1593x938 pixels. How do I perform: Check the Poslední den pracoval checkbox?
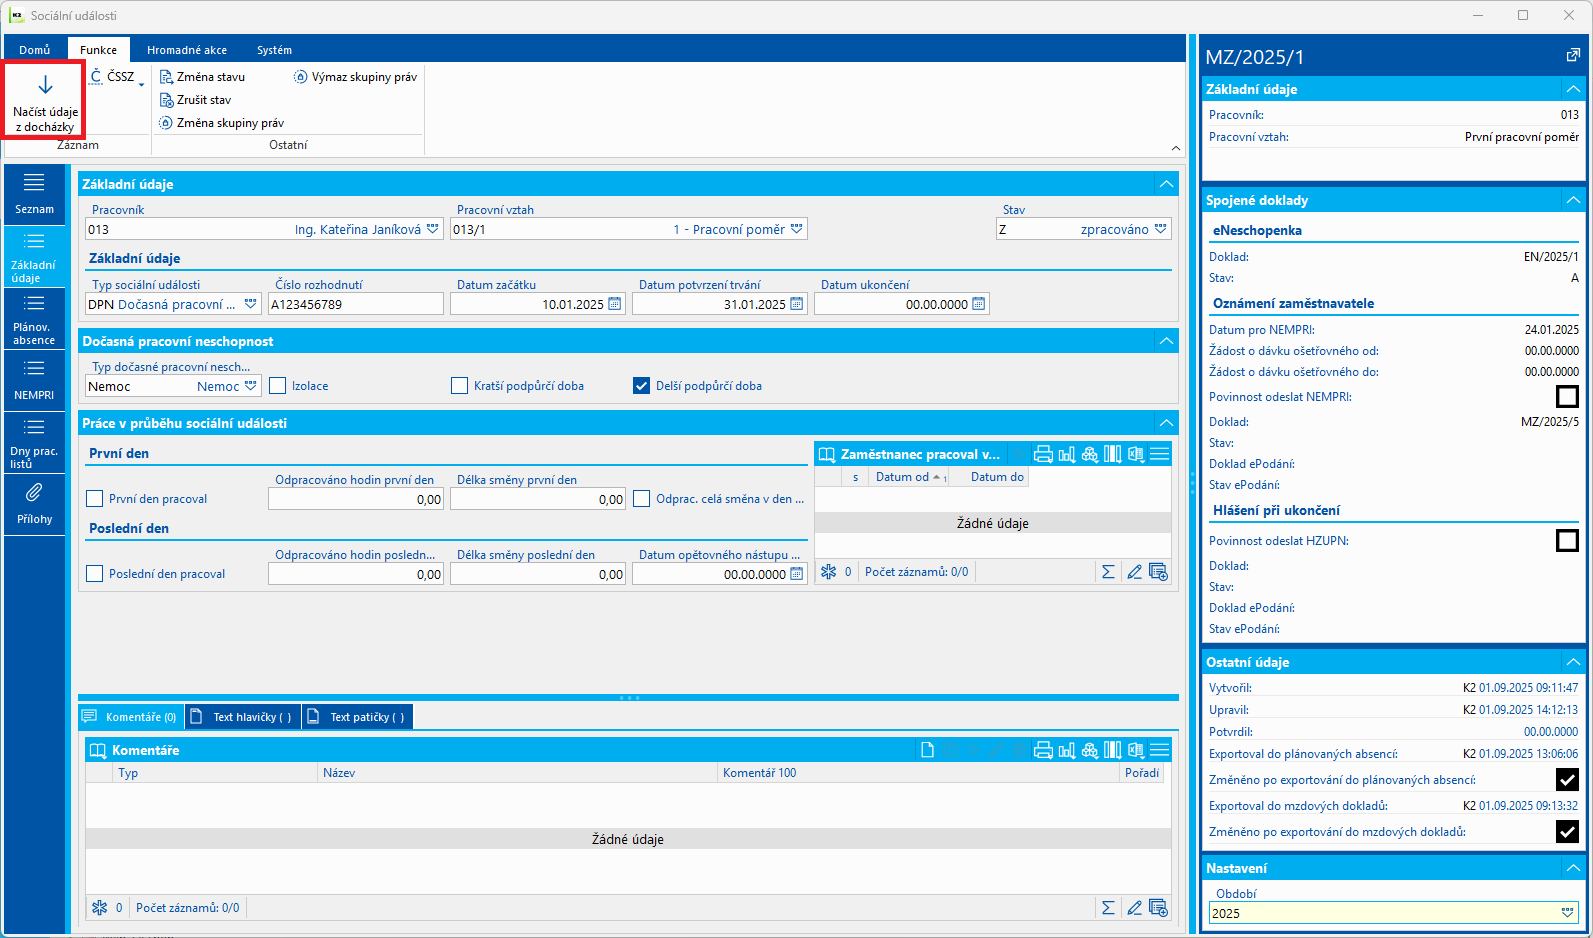[x=95, y=574]
